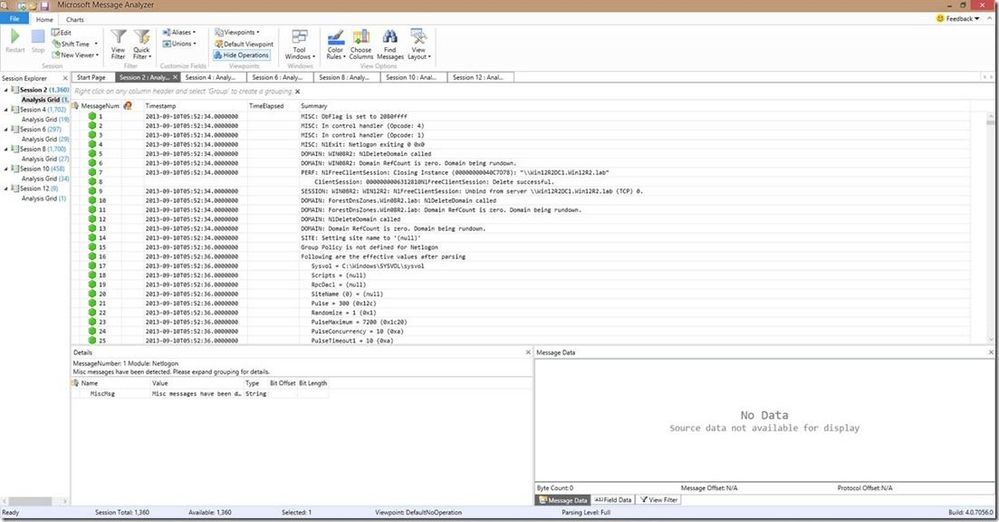The height and width of the screenshot is (522, 999).
Task: Sort by the Summary column header
Action: 313,106
